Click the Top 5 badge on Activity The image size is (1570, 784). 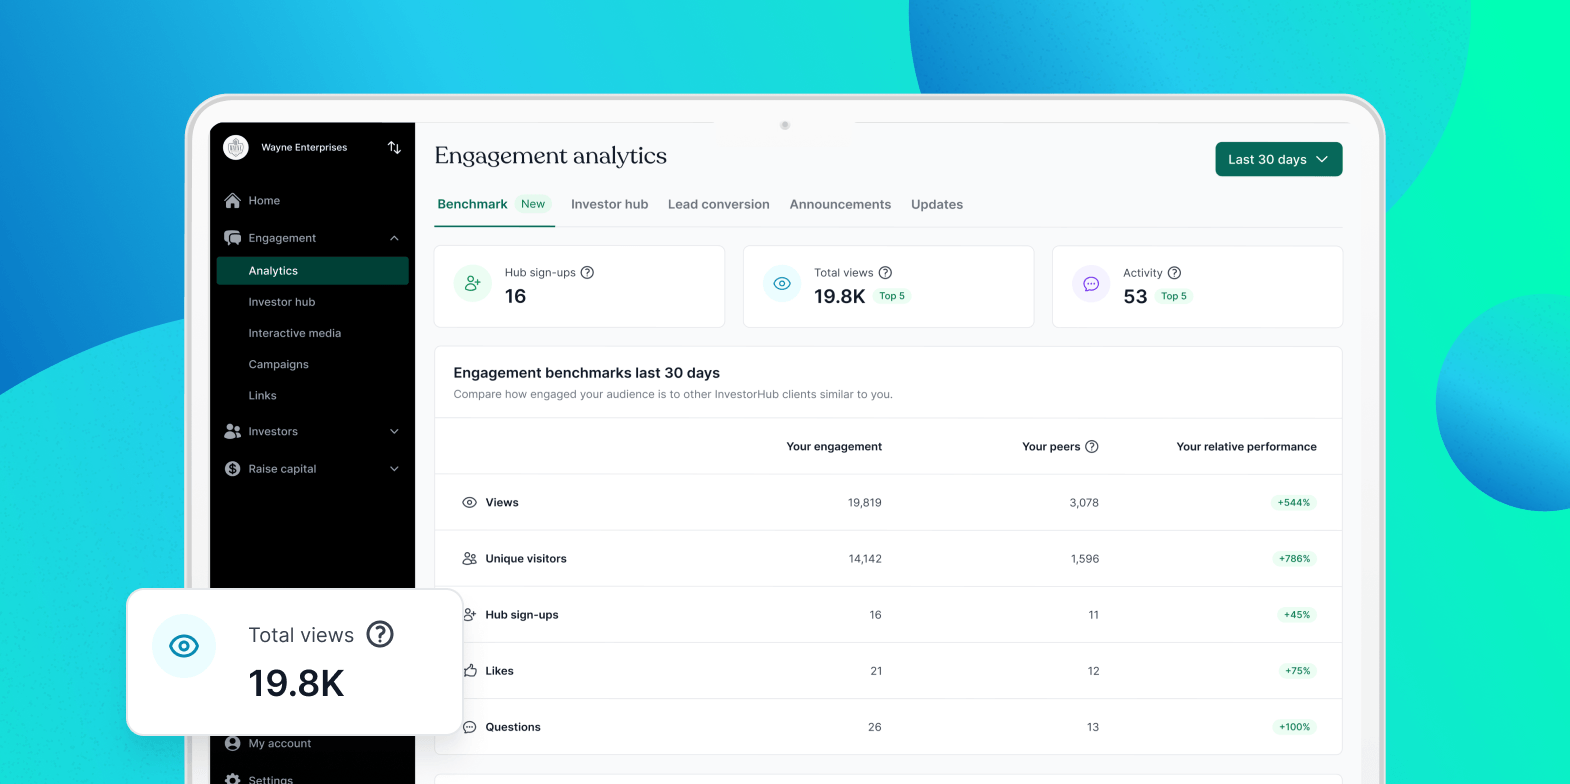click(x=1174, y=296)
